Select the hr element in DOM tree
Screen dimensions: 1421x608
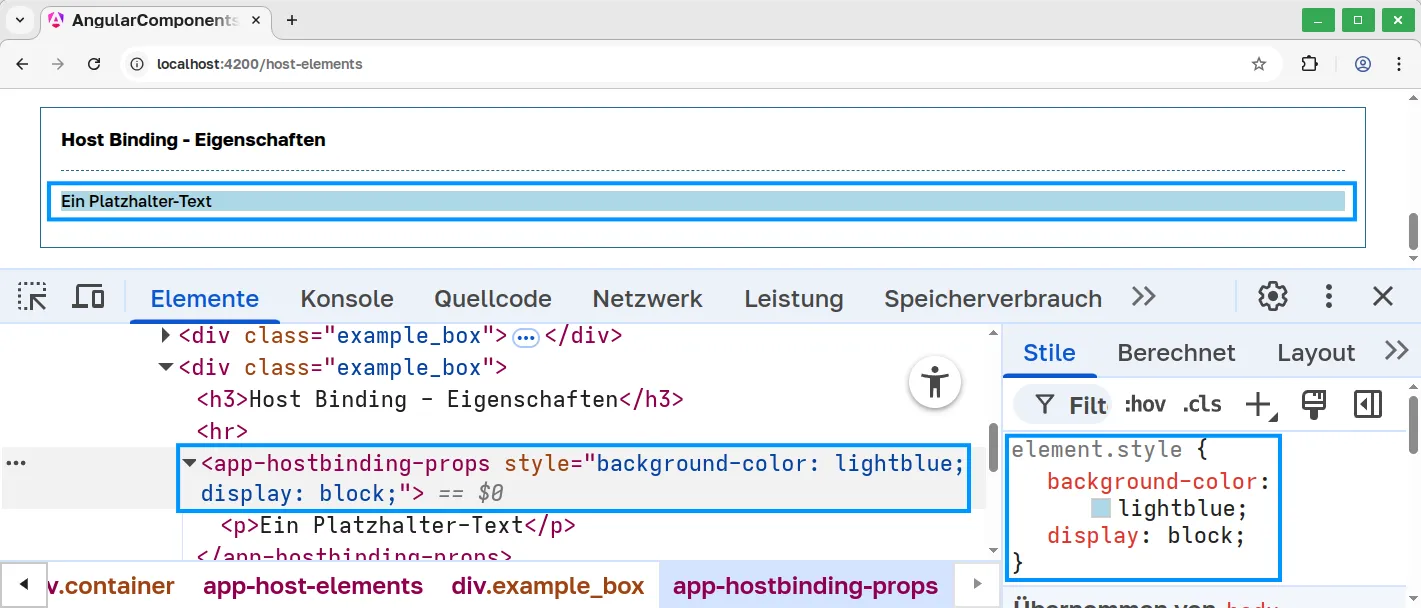222,432
